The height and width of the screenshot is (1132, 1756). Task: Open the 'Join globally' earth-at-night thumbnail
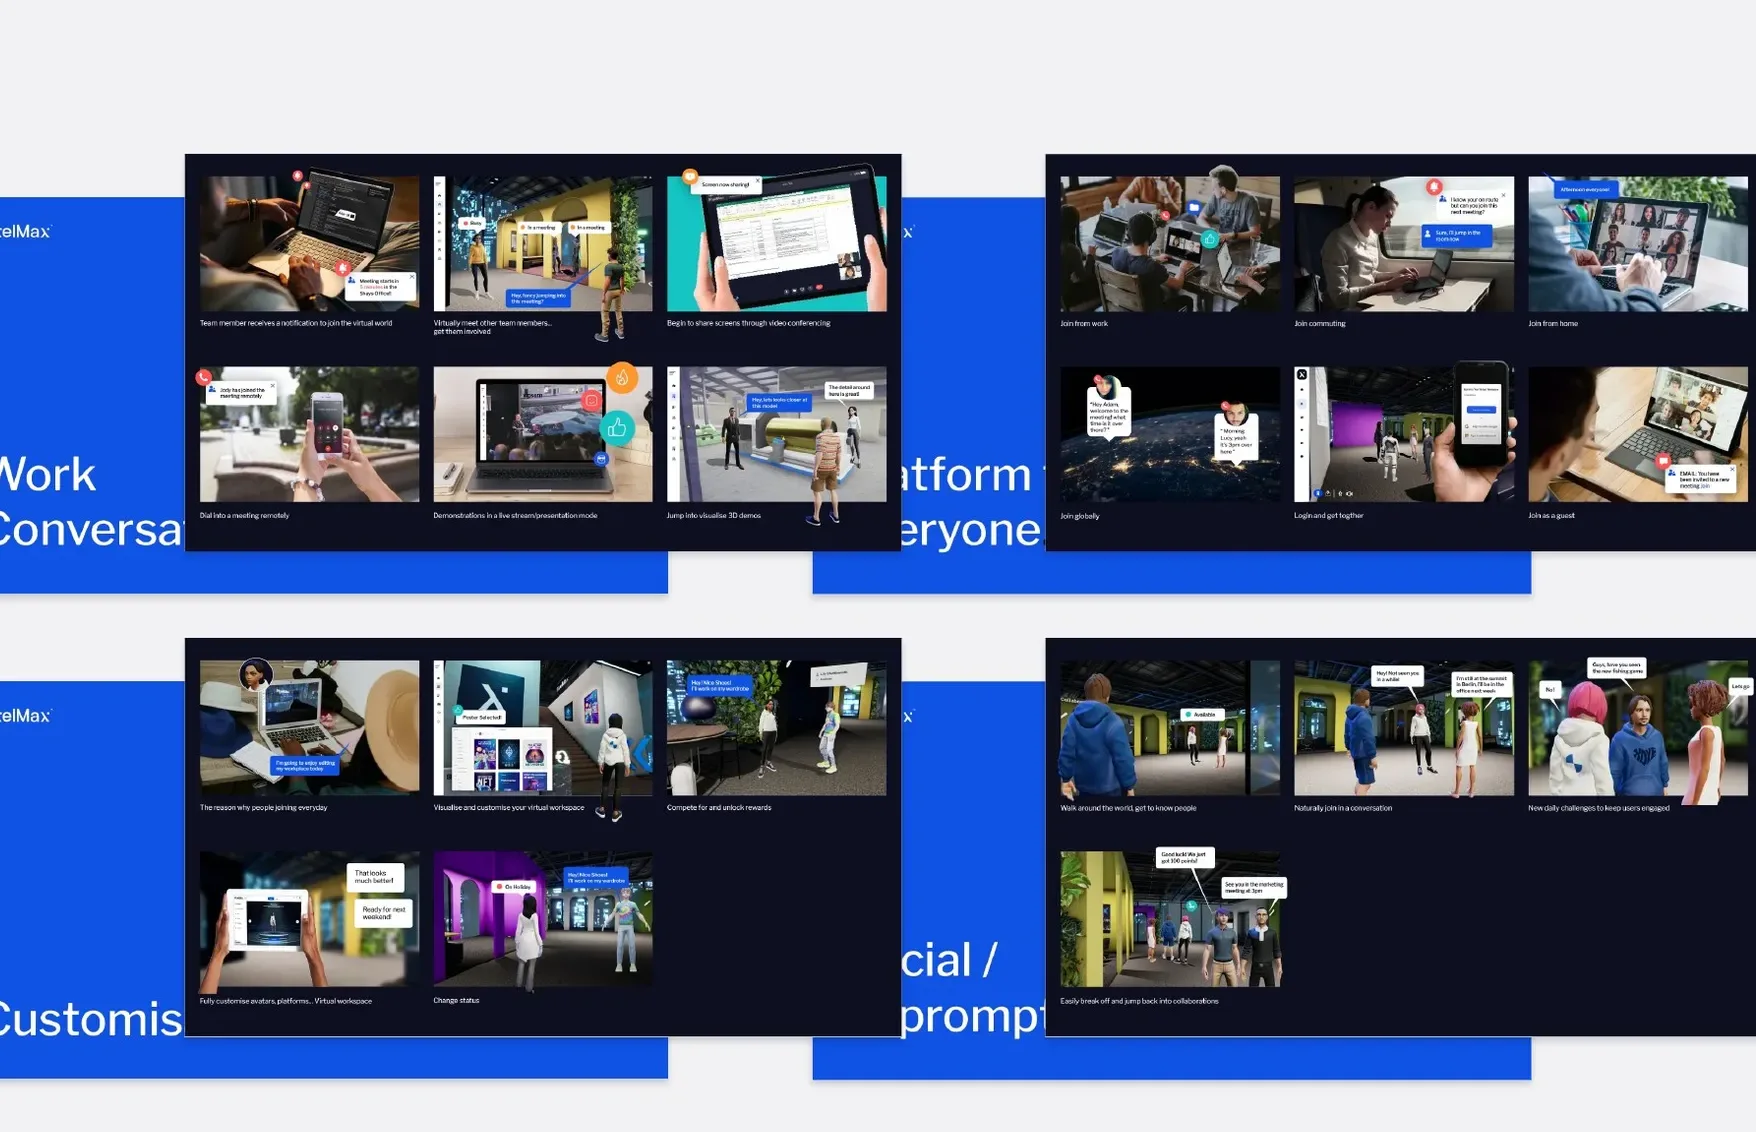[1170, 434]
